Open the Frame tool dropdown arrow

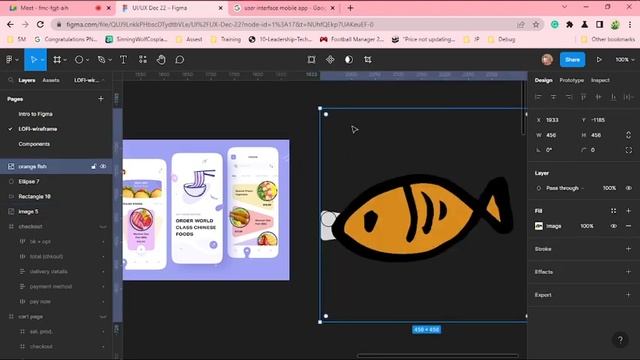click(65, 60)
